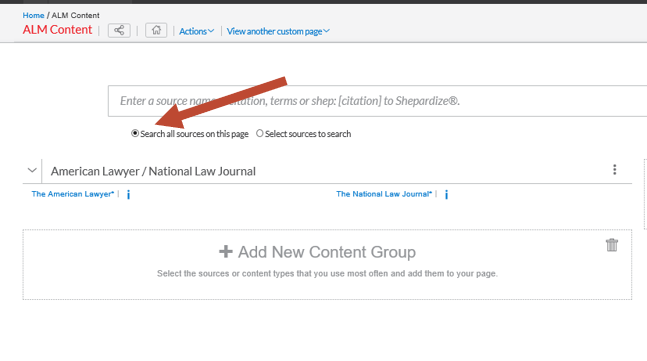The width and height of the screenshot is (647, 361).
Task: Select 'Select sources to search' radio
Action: (260, 133)
